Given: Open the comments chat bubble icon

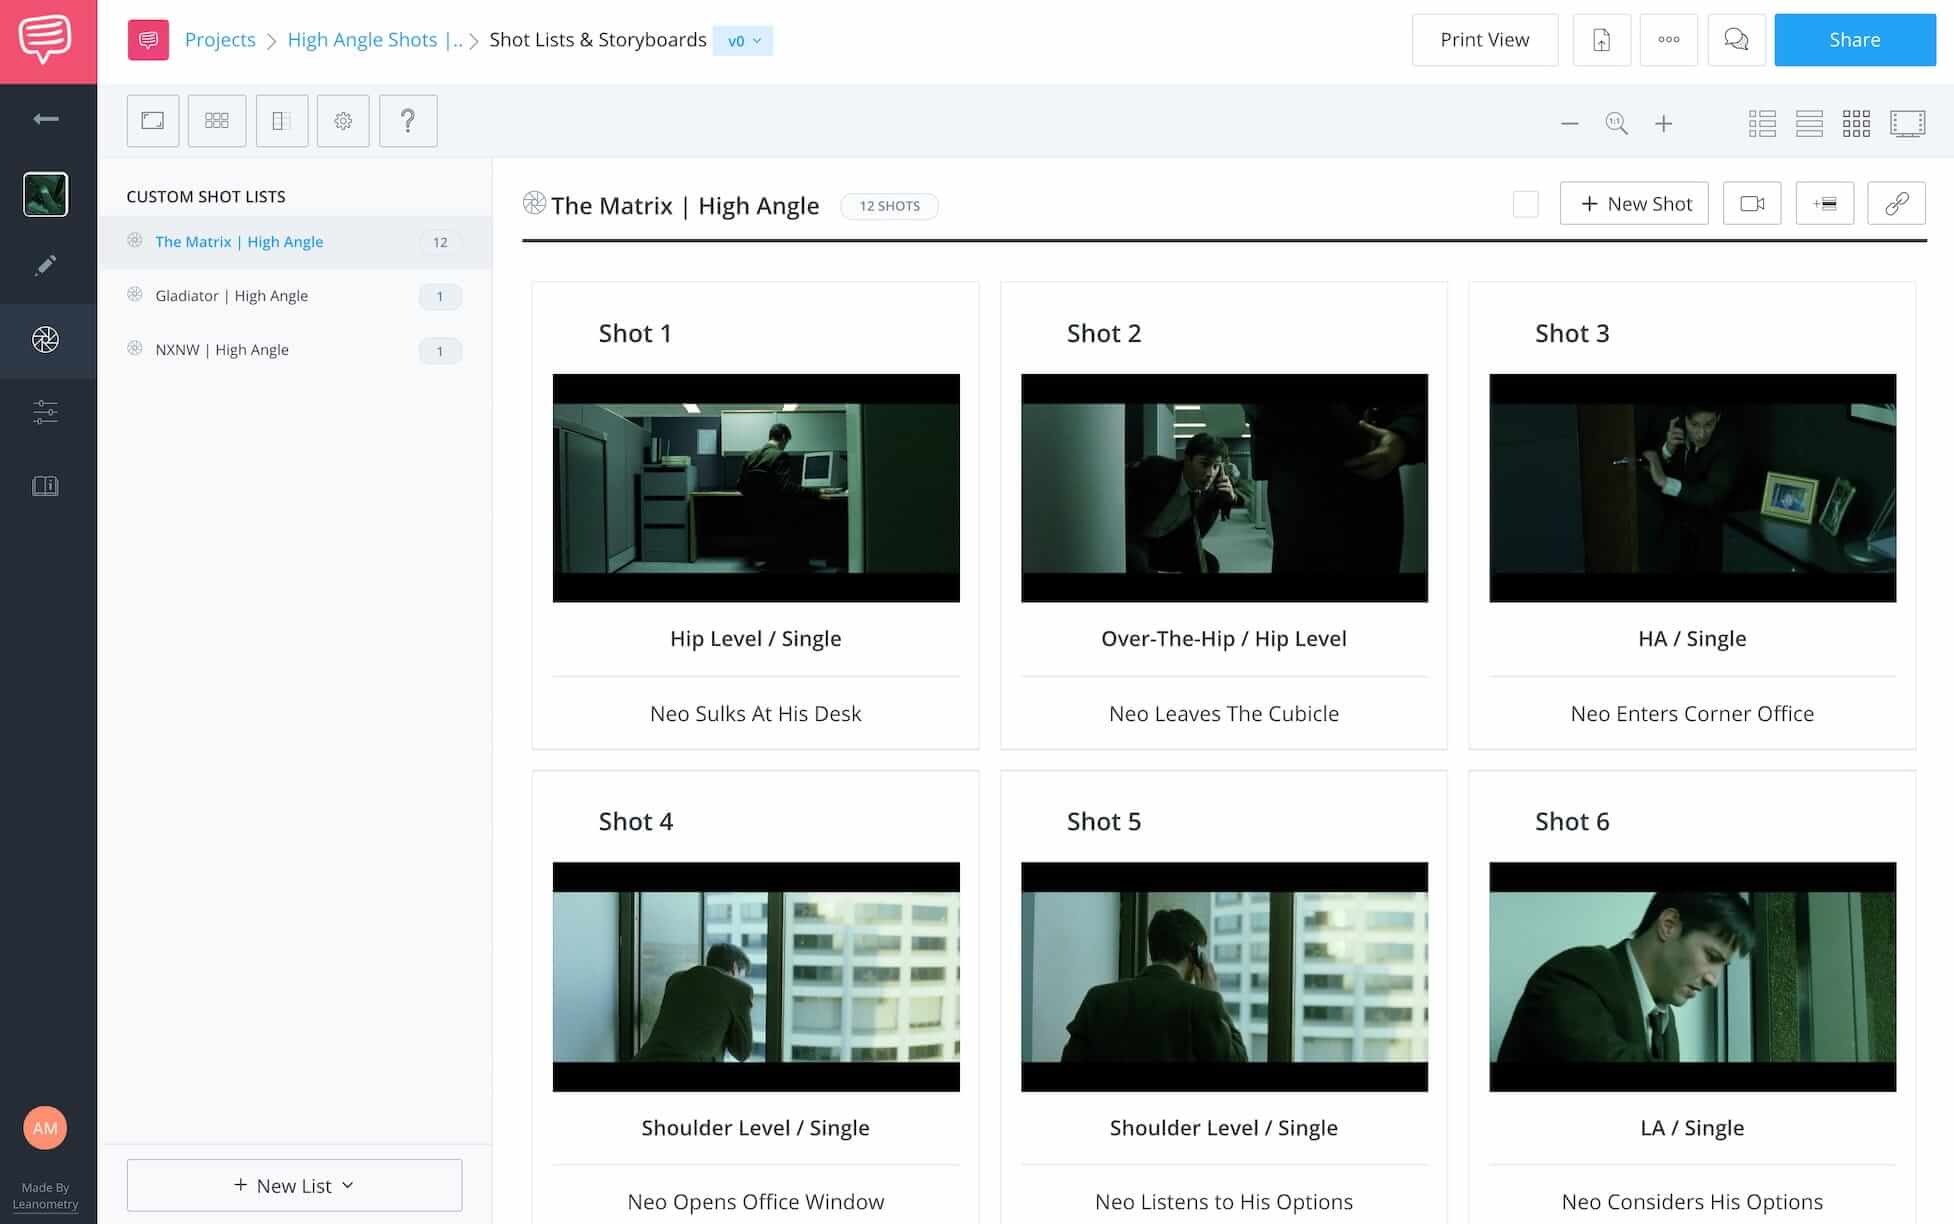Looking at the screenshot, I should point(1737,40).
